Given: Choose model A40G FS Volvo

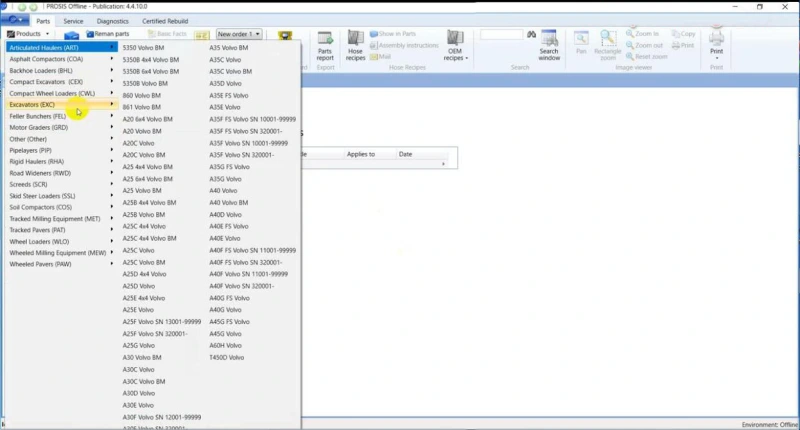Looking at the screenshot, I should [230, 298].
